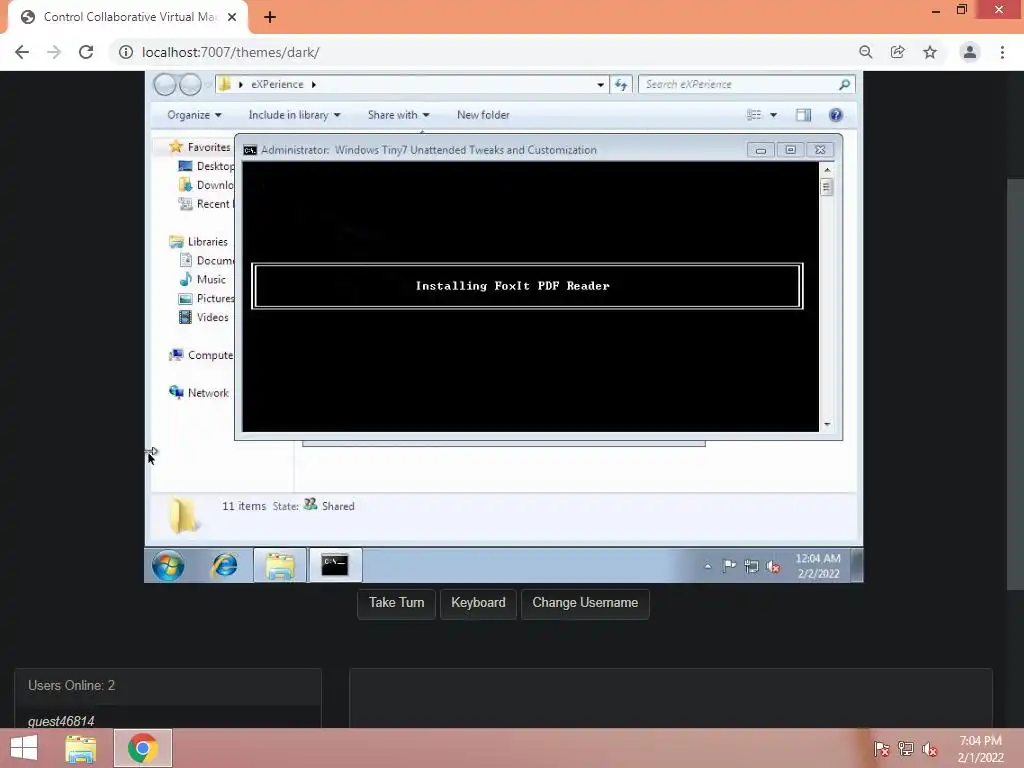Open view options dropdown arrow
Viewport: 1024px width, 768px height.
[773, 115]
